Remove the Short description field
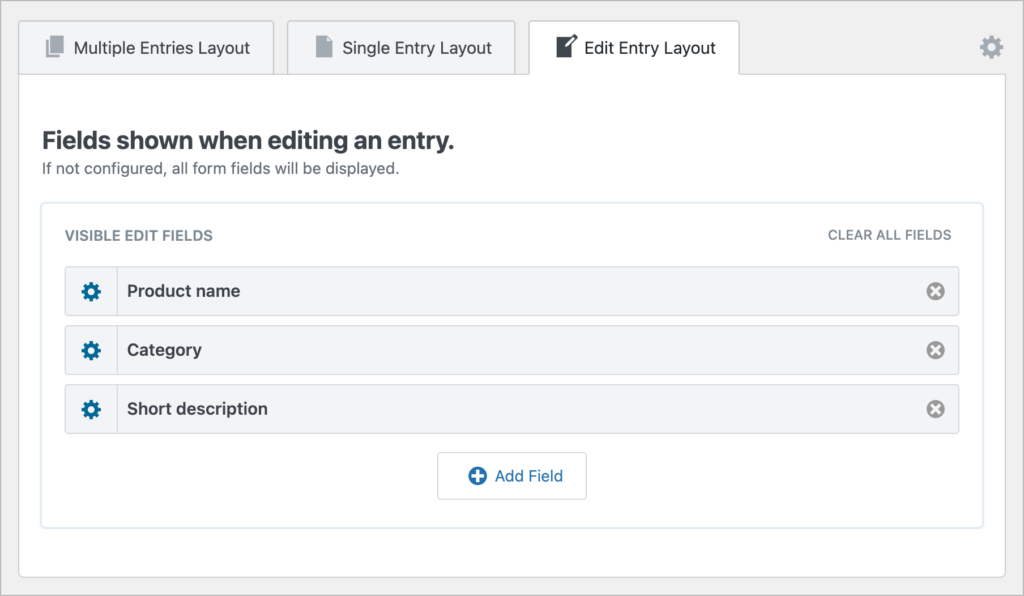The width and height of the screenshot is (1024, 596). [x=935, y=409]
